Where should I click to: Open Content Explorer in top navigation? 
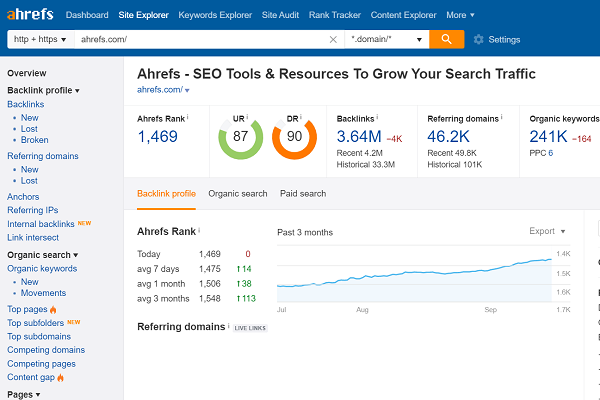tap(403, 15)
